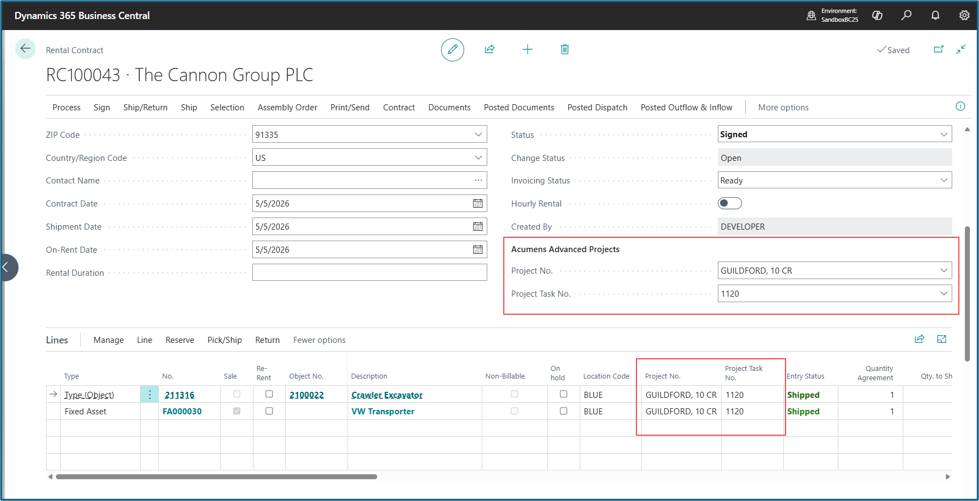Open Posted Outflow & Inflow menu
Viewport: 979px width, 501px height.
686,107
